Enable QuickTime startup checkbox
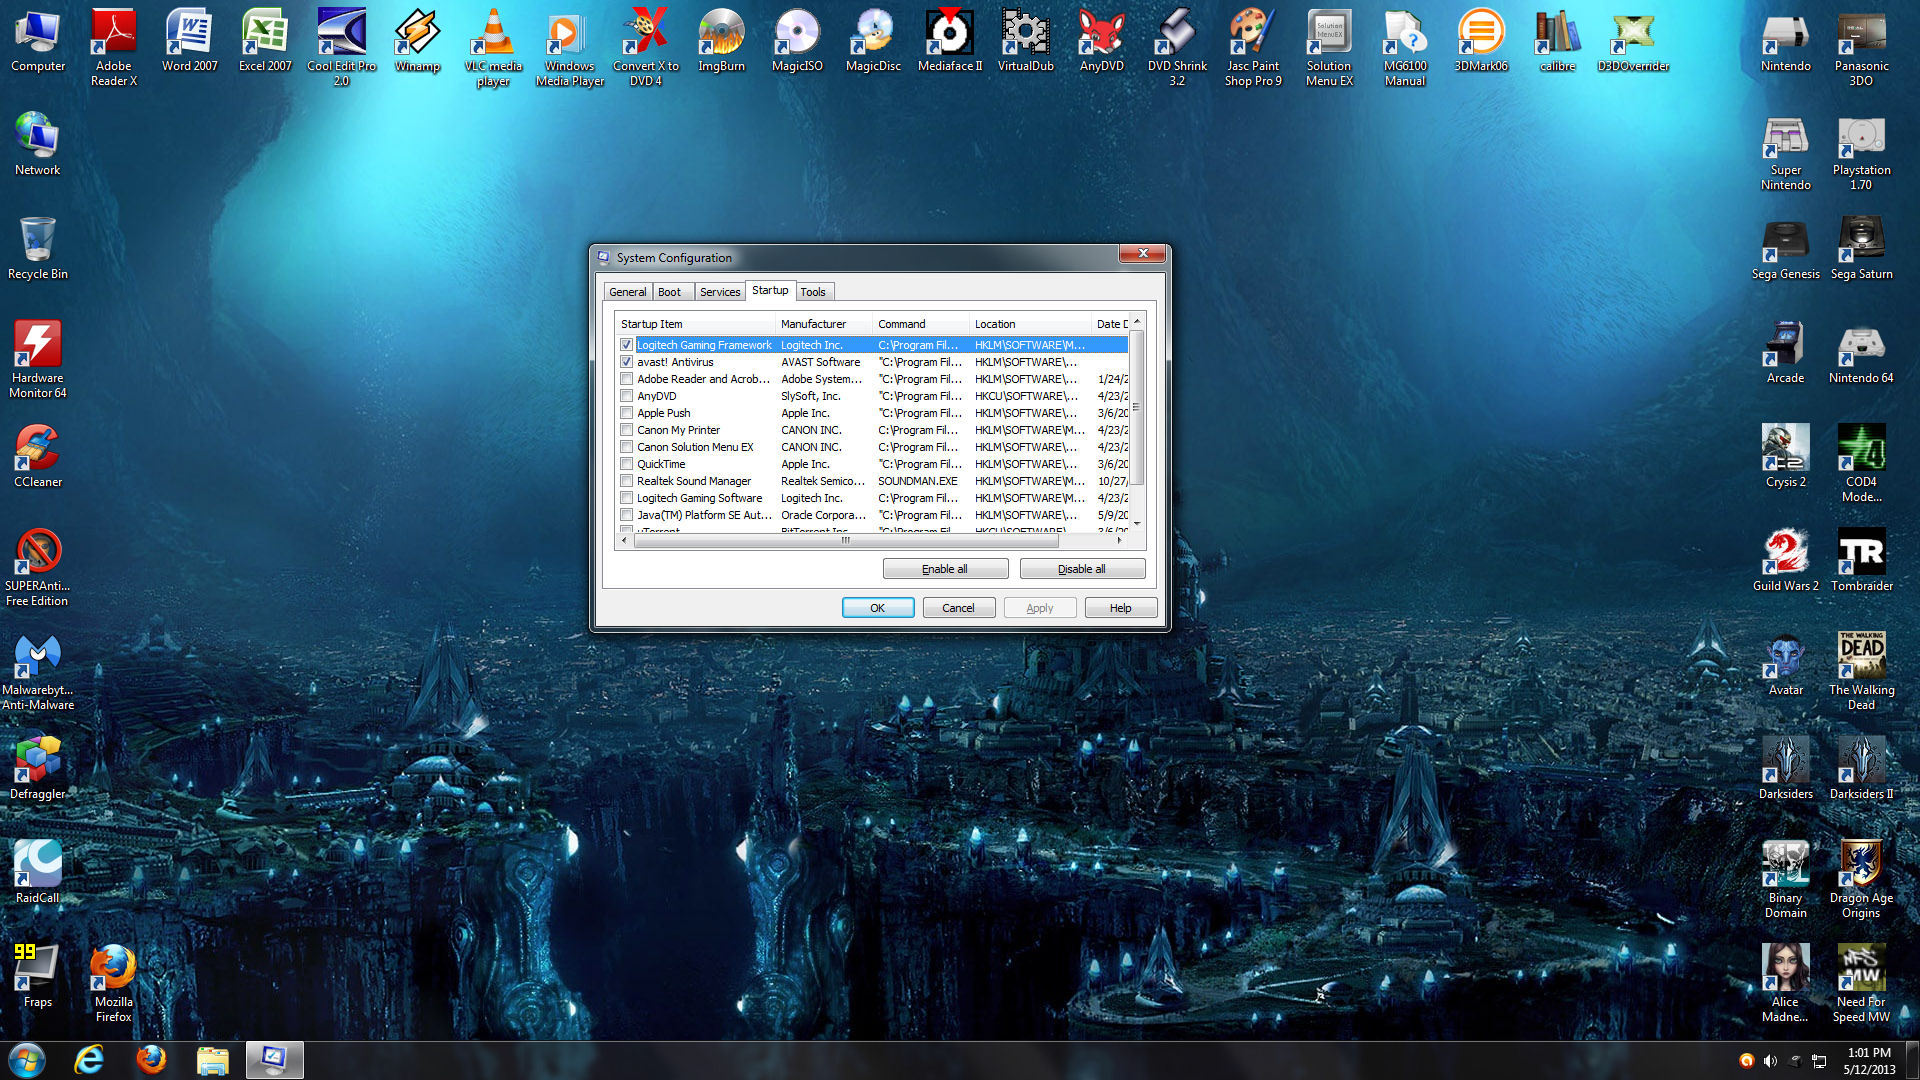This screenshot has width=1920, height=1080. (x=626, y=464)
